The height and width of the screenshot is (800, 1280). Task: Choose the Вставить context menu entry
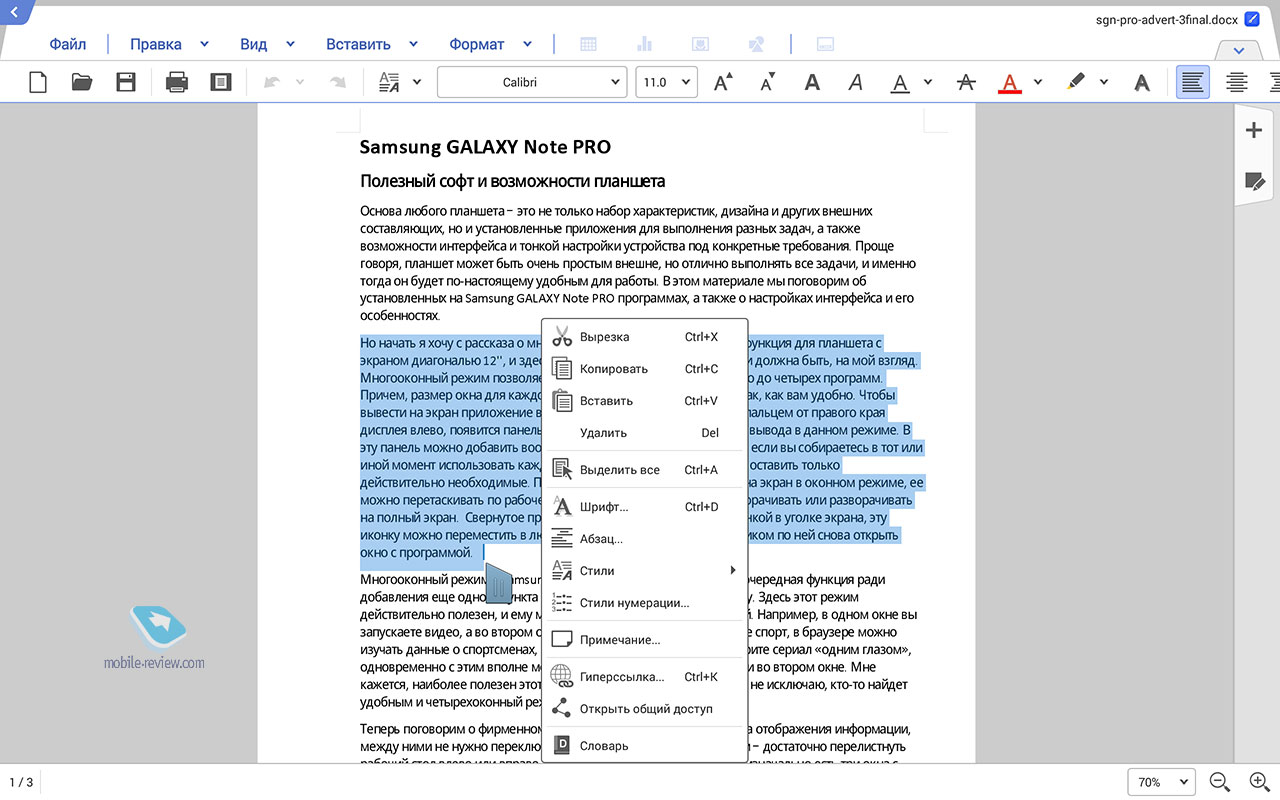tap(645, 401)
